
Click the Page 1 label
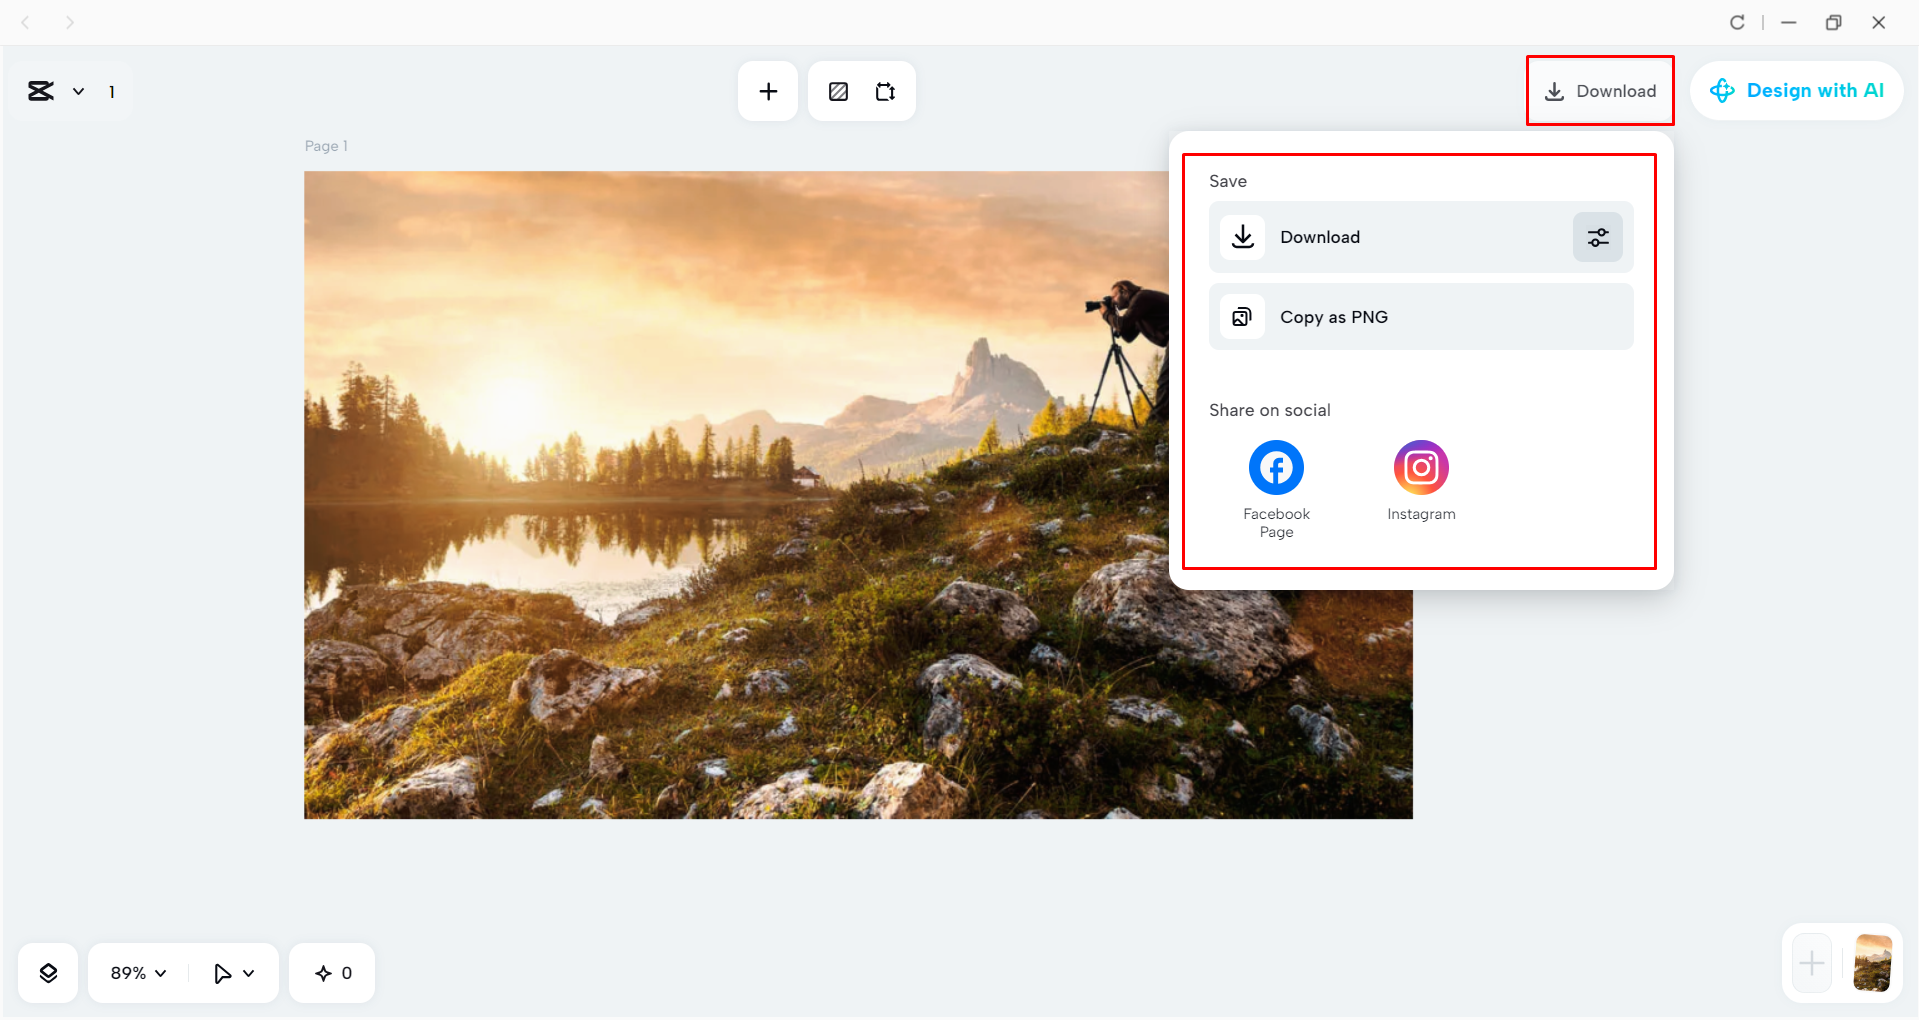click(326, 145)
